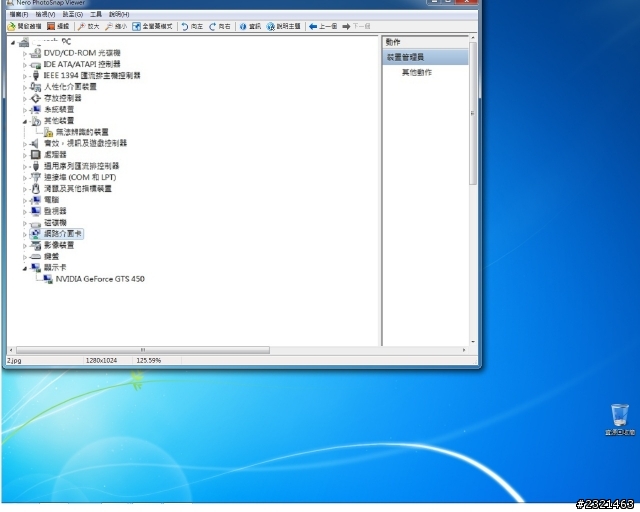640x512 pixels.
Task: Select the 磁碟機 tree row
Action: tap(55, 223)
